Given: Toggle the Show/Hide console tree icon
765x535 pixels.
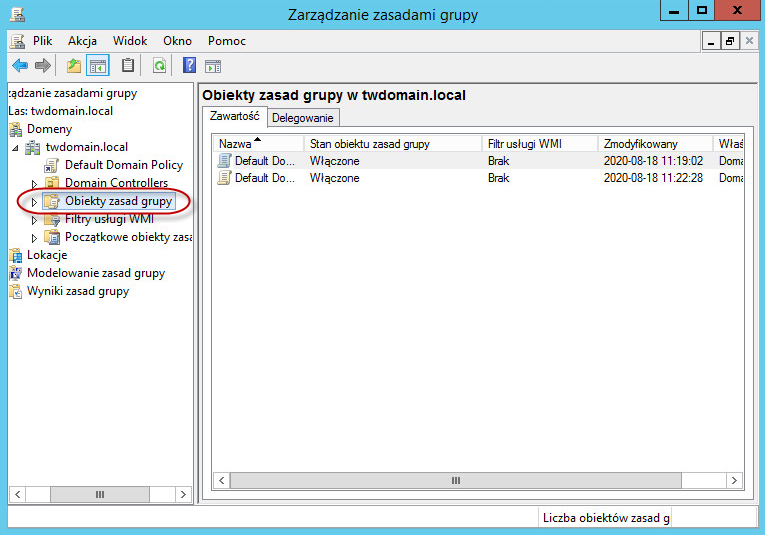Looking at the screenshot, I should [98, 66].
